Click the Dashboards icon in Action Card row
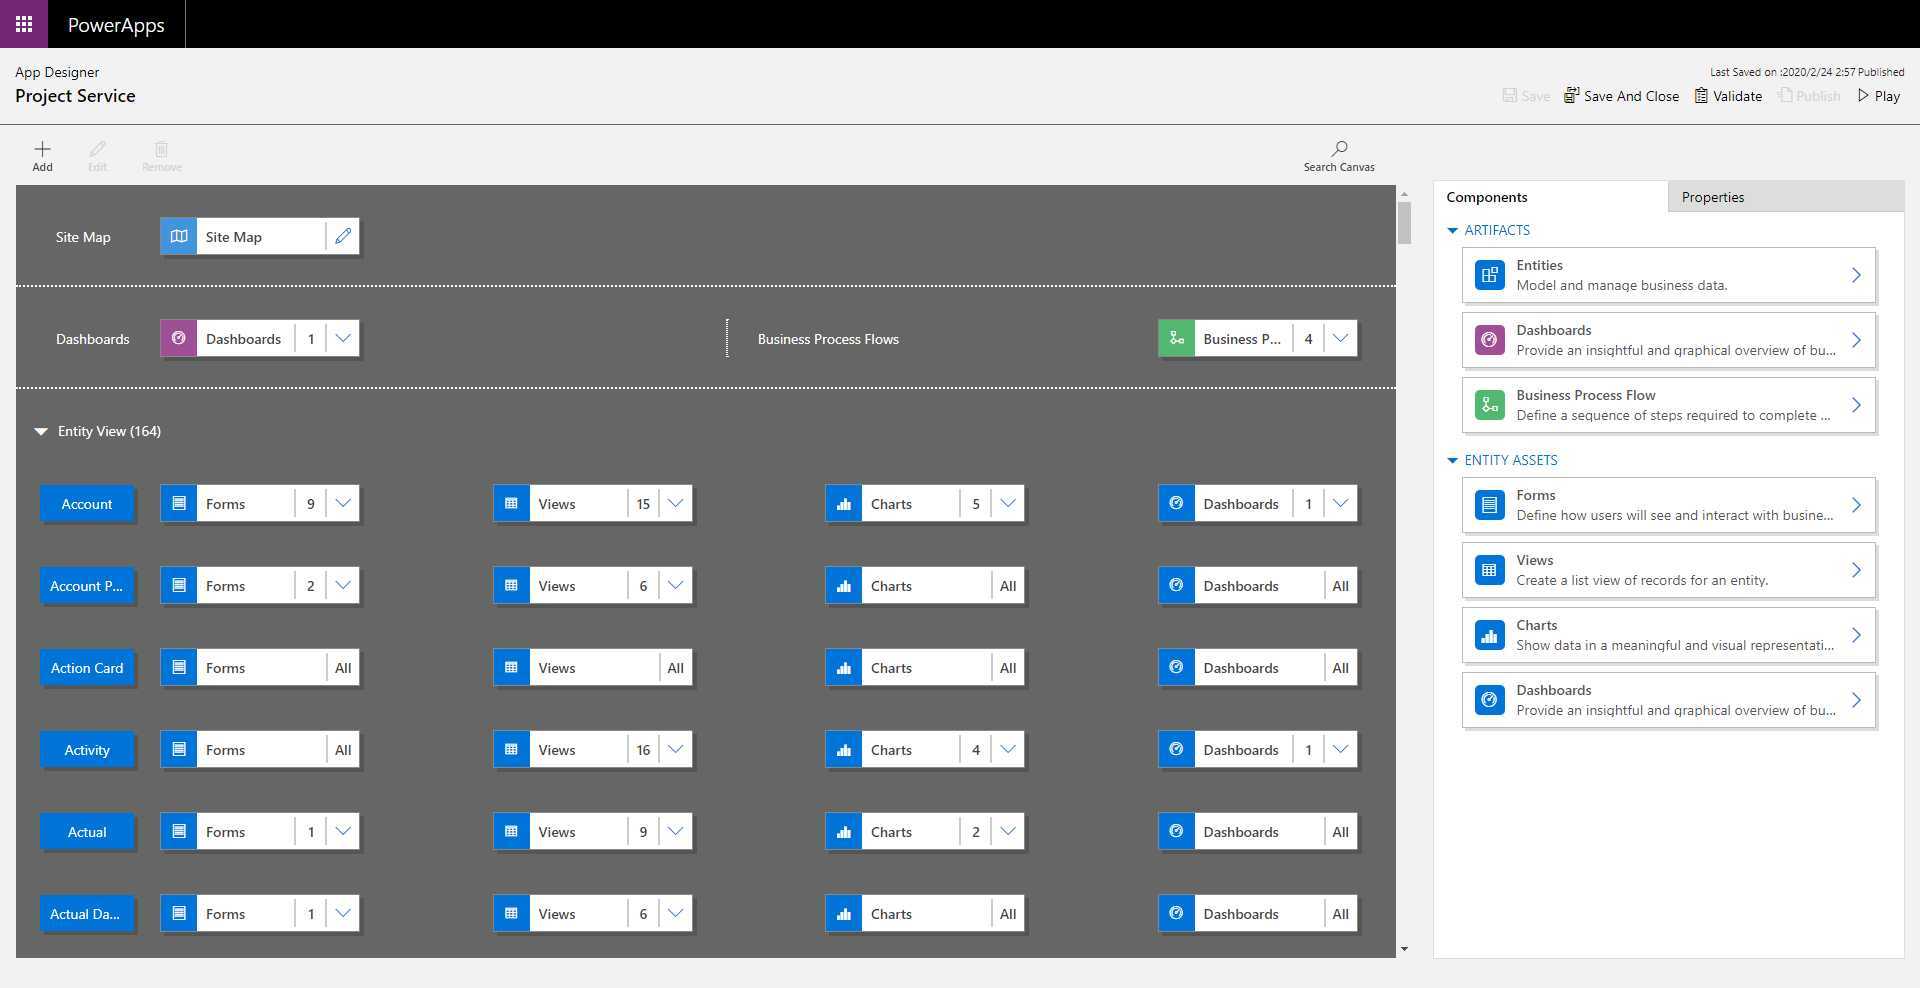This screenshot has width=1920, height=988. [1176, 668]
